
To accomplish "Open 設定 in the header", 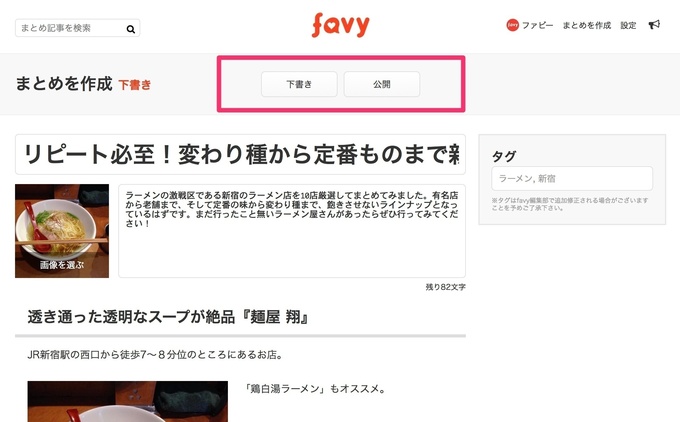I will pos(628,26).
